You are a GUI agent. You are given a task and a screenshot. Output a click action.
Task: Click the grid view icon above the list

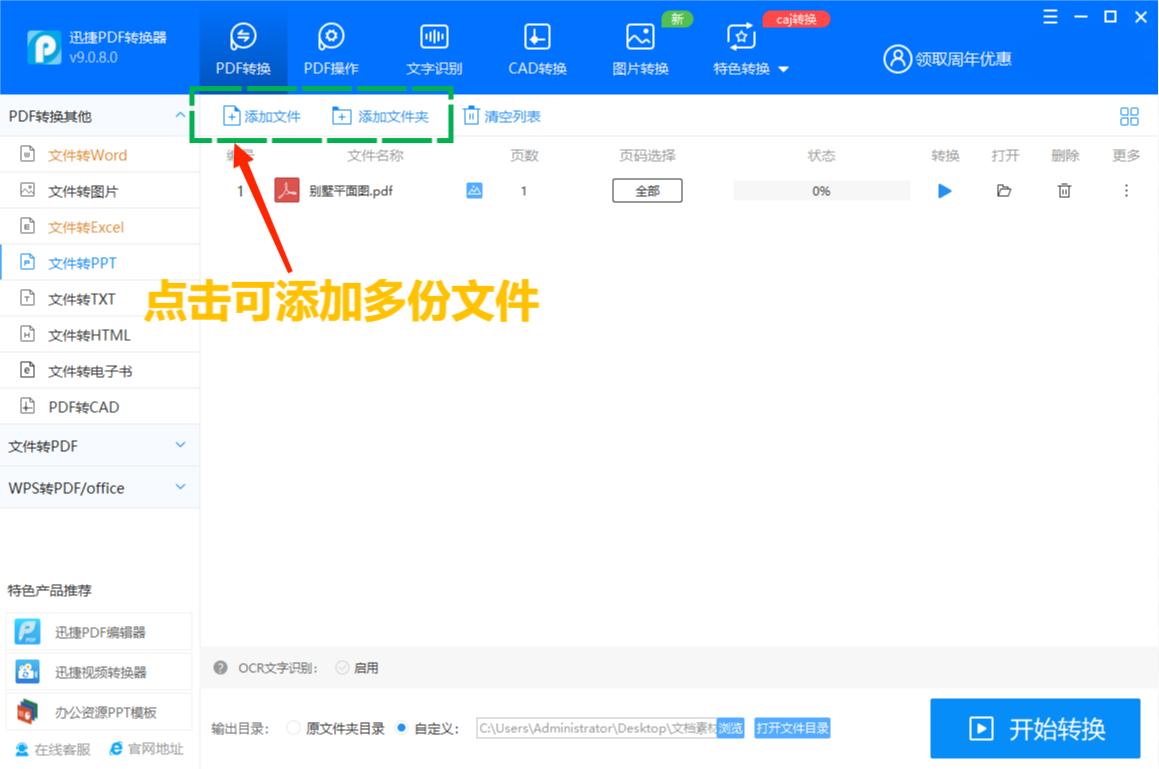pyautogui.click(x=1128, y=116)
